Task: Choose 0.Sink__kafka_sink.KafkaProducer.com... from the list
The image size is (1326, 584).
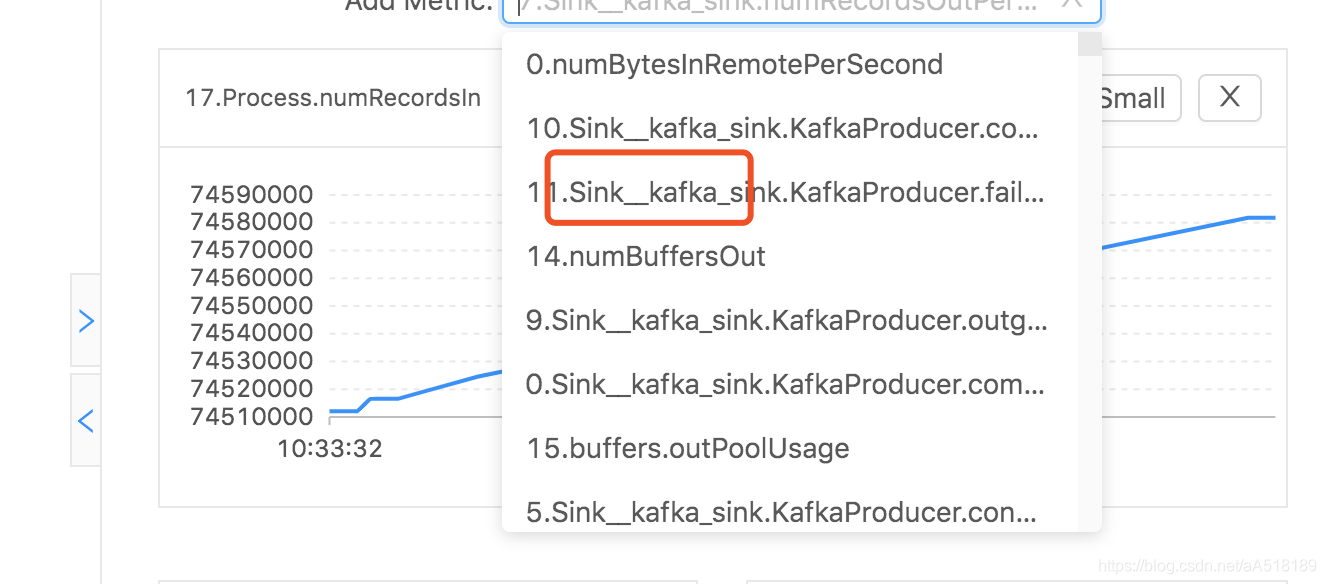Action: (785, 384)
